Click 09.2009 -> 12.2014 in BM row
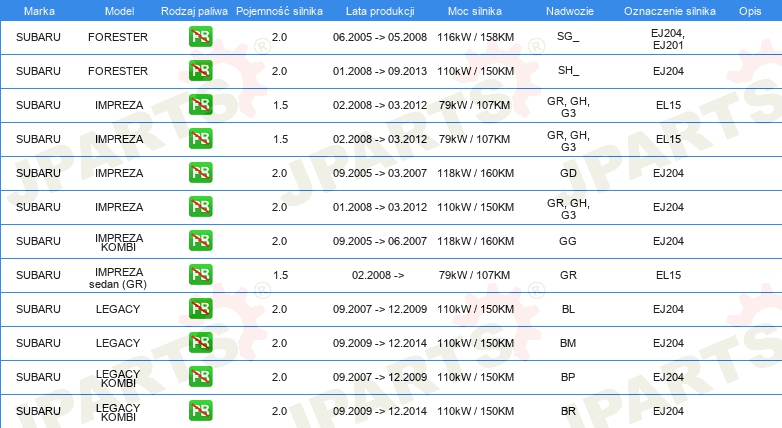The image size is (782, 428). click(380, 343)
